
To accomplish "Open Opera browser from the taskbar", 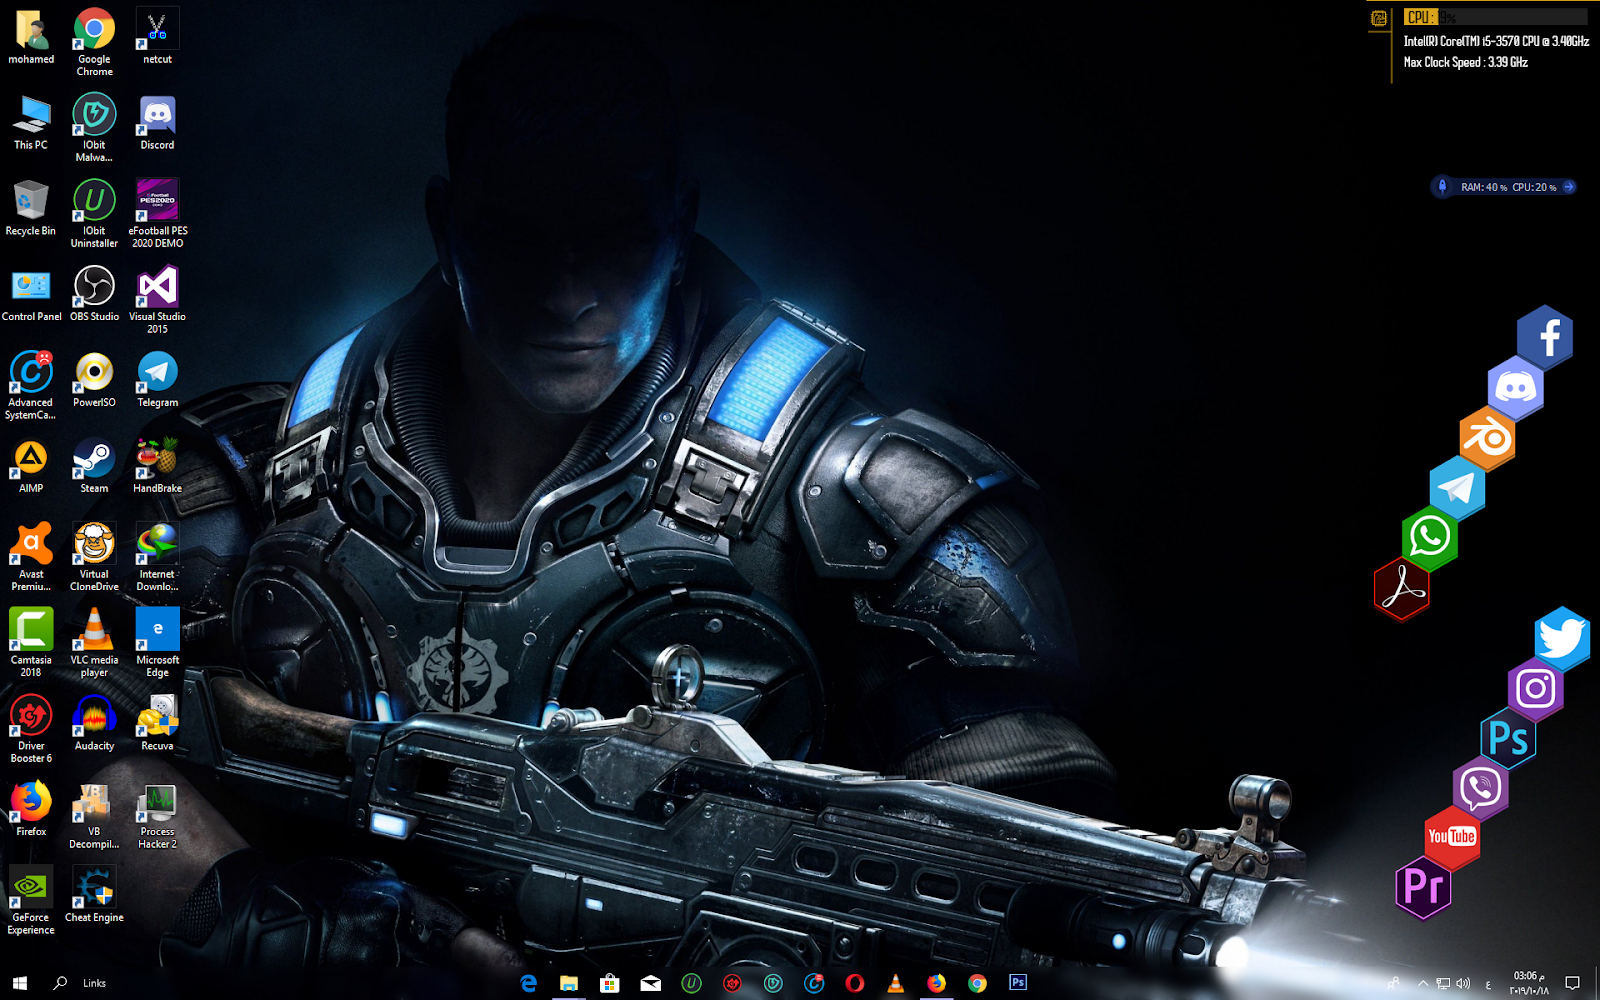I will click(x=855, y=983).
